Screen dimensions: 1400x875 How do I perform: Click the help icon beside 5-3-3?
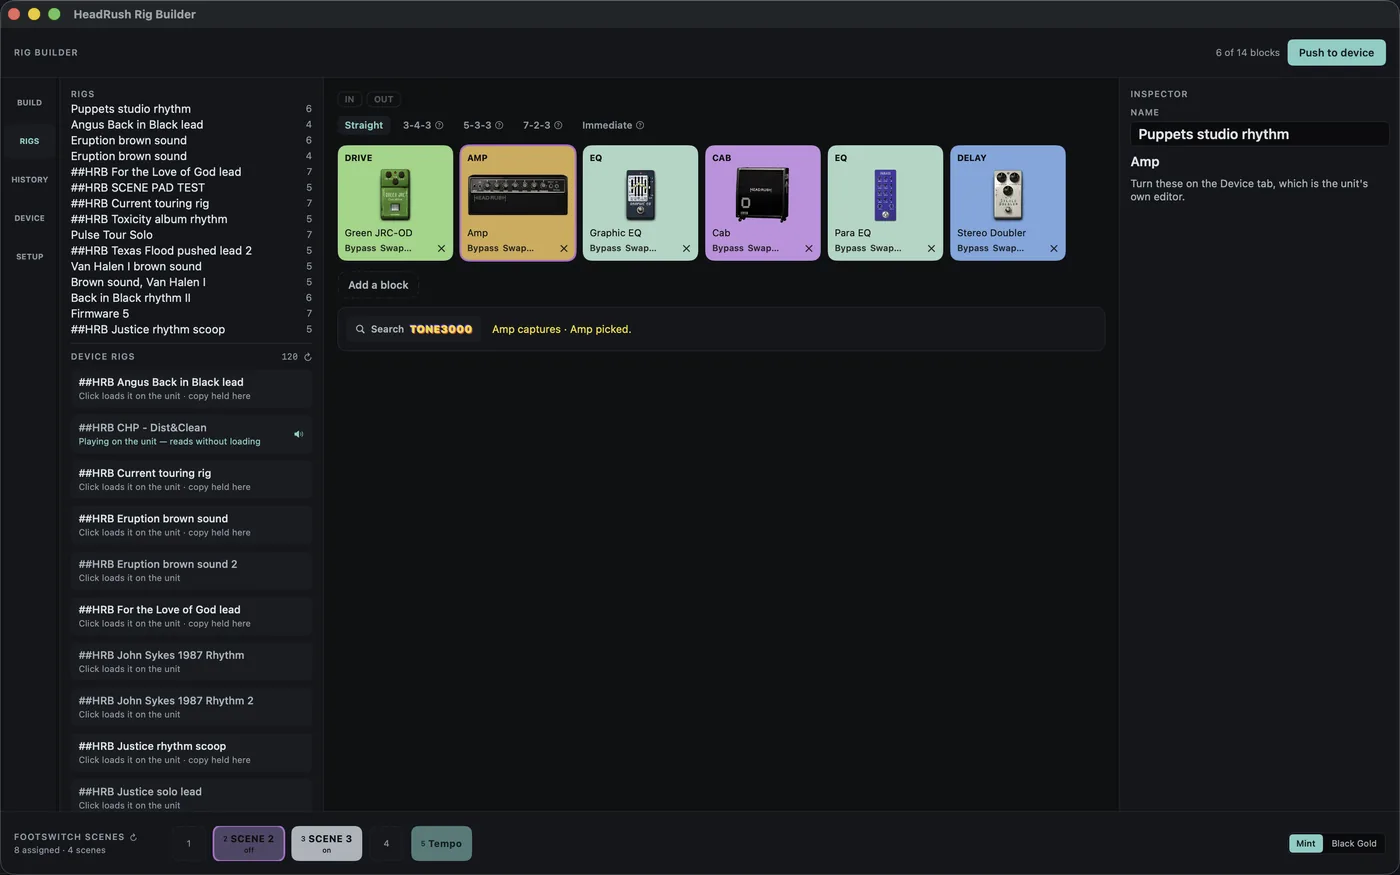point(499,126)
